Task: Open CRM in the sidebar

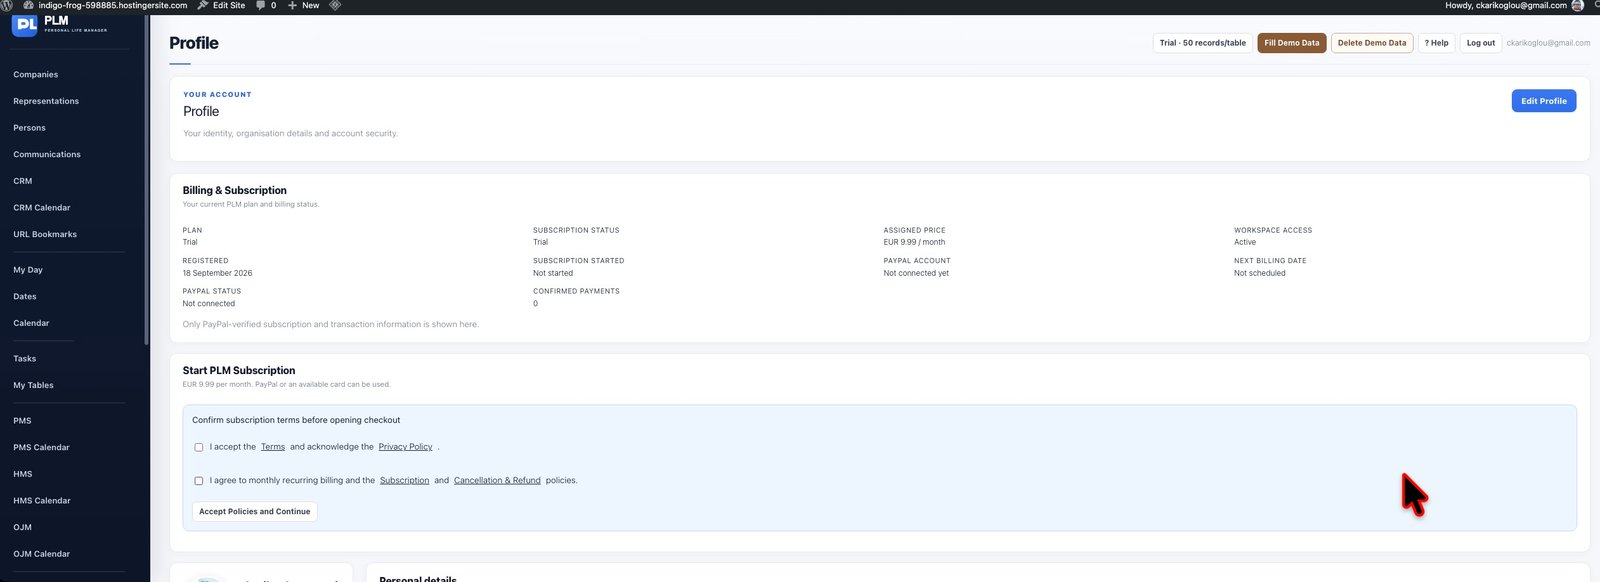Action: [x=23, y=181]
